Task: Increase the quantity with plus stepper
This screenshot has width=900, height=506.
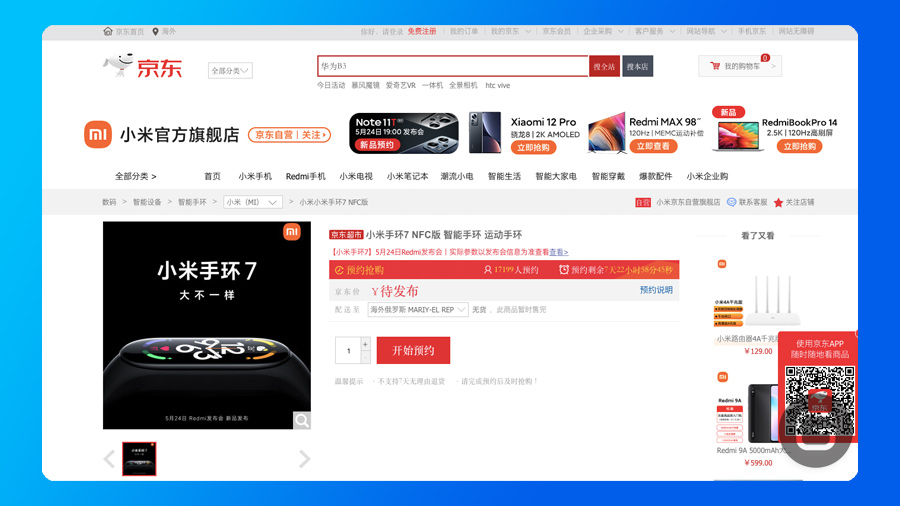Action: [365, 344]
